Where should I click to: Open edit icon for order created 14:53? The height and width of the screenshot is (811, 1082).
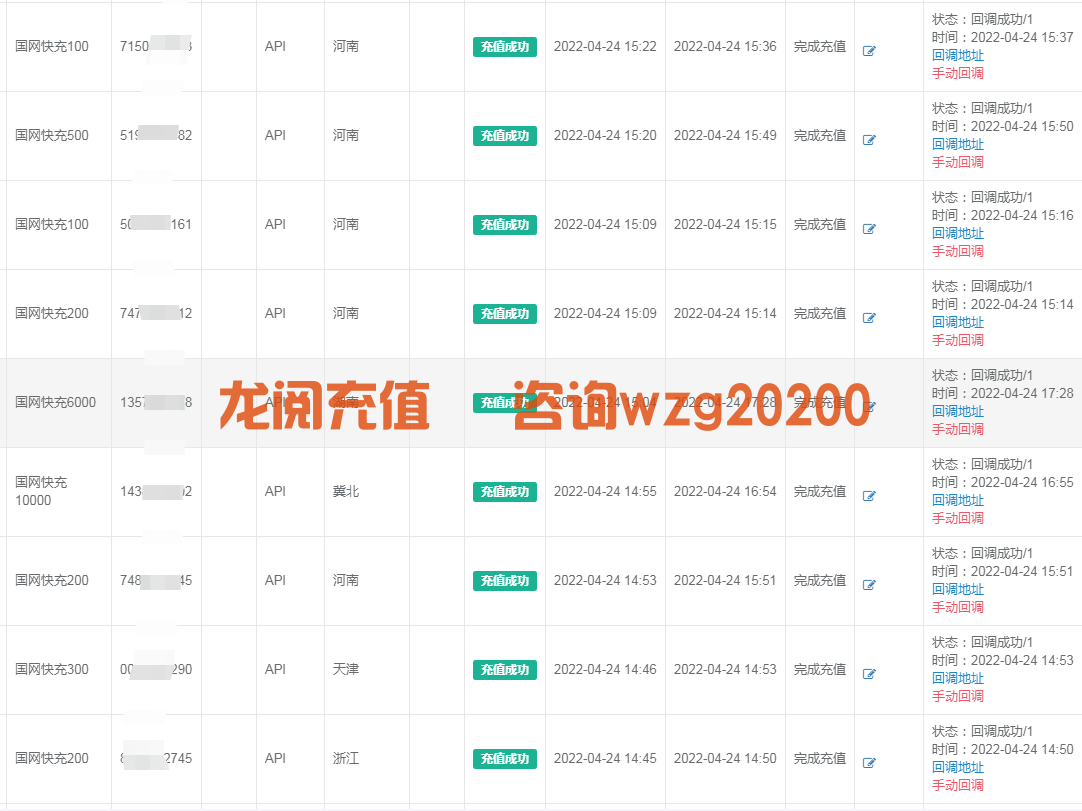[869, 585]
